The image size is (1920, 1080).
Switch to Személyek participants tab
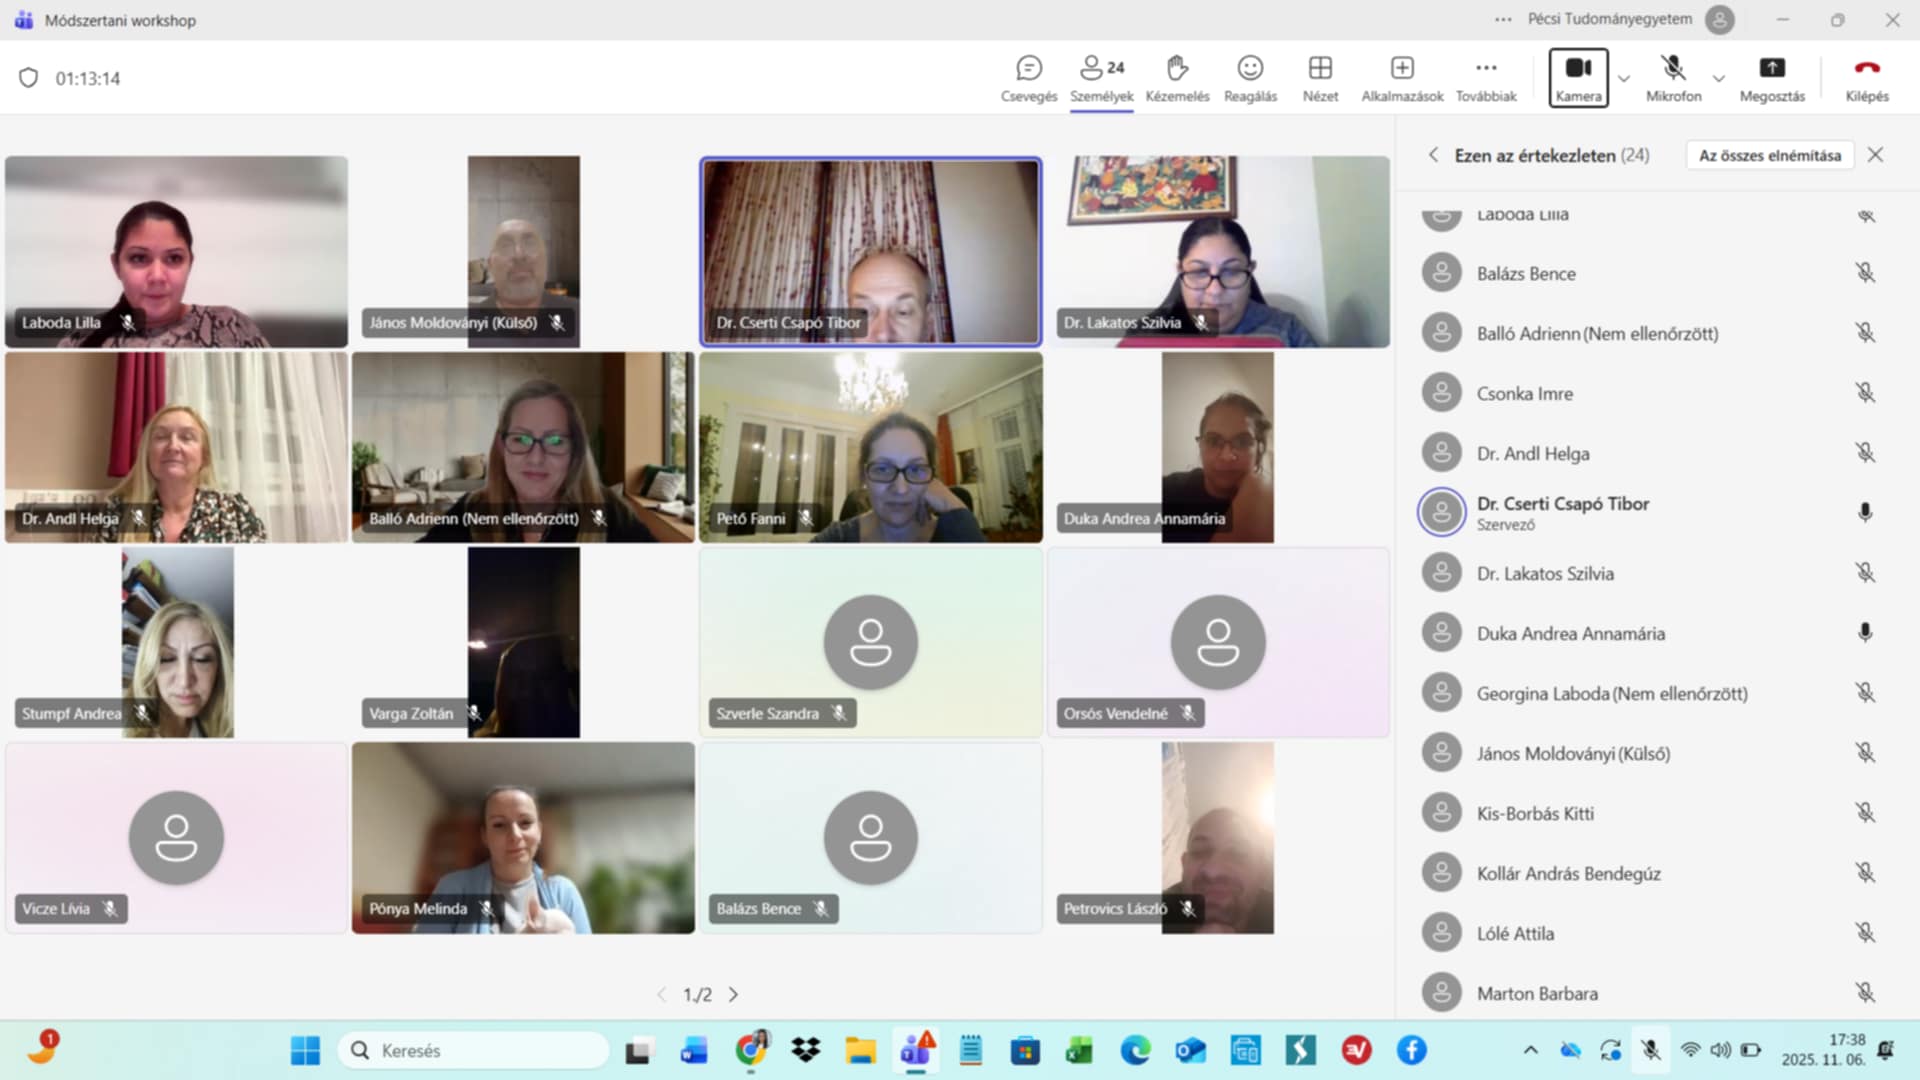pos(1101,77)
